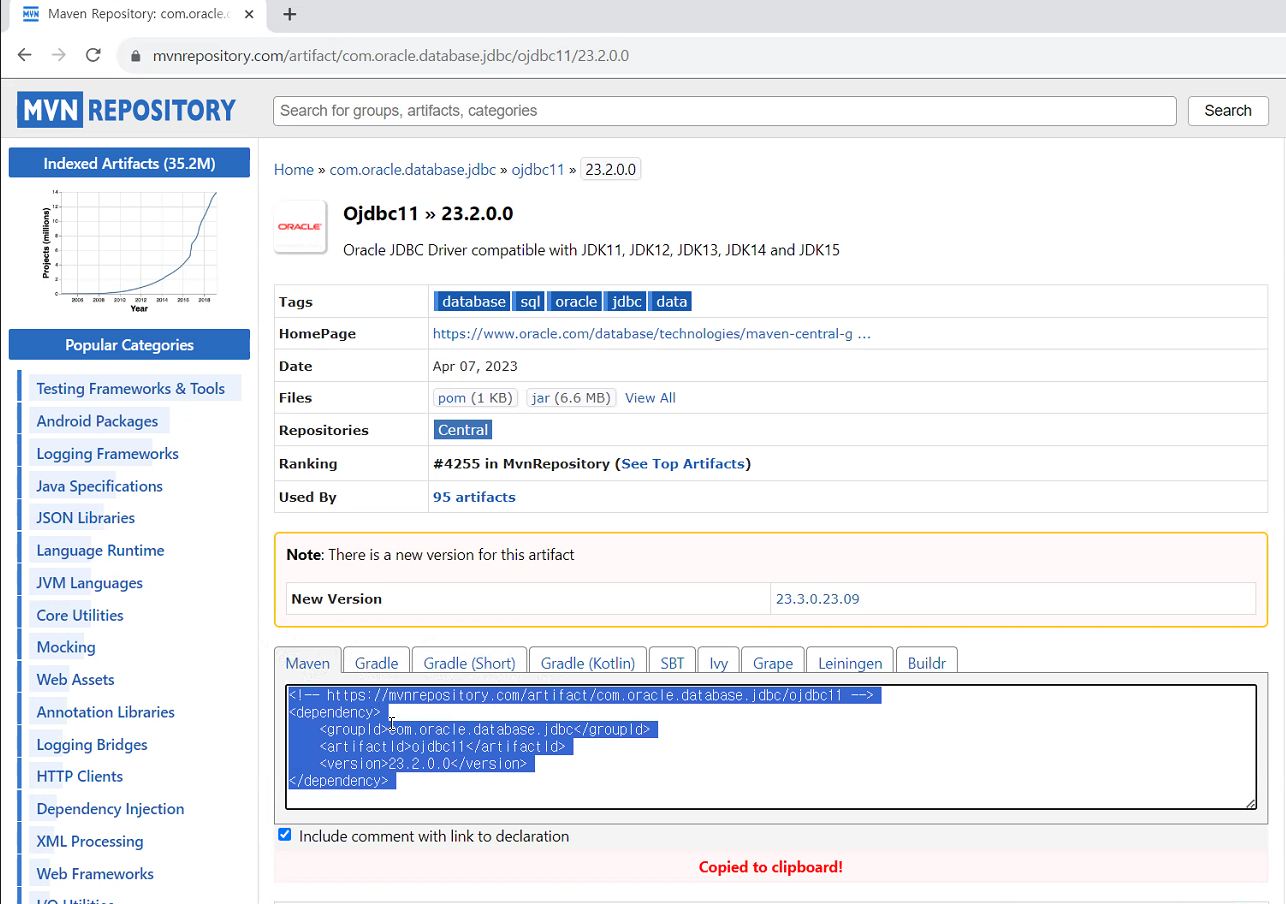Image resolution: width=1286 pixels, height=904 pixels.
Task: Open Testing Frameworks & Tools category
Action: 131,388
